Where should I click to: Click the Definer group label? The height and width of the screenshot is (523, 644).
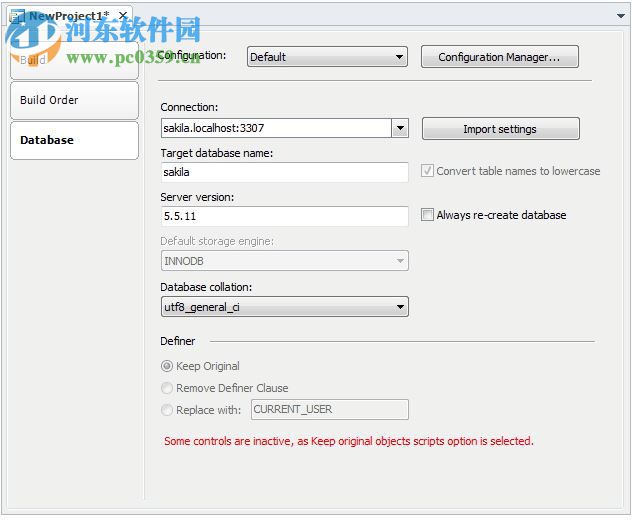coord(178,341)
